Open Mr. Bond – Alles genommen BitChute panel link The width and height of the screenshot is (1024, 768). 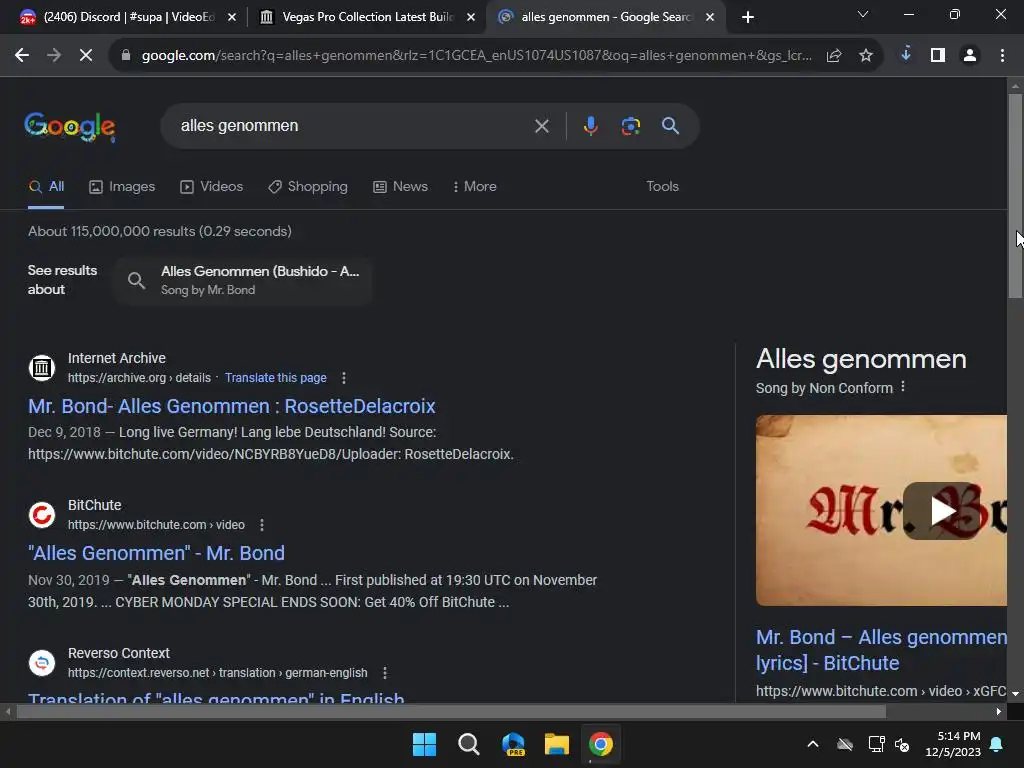[881, 650]
